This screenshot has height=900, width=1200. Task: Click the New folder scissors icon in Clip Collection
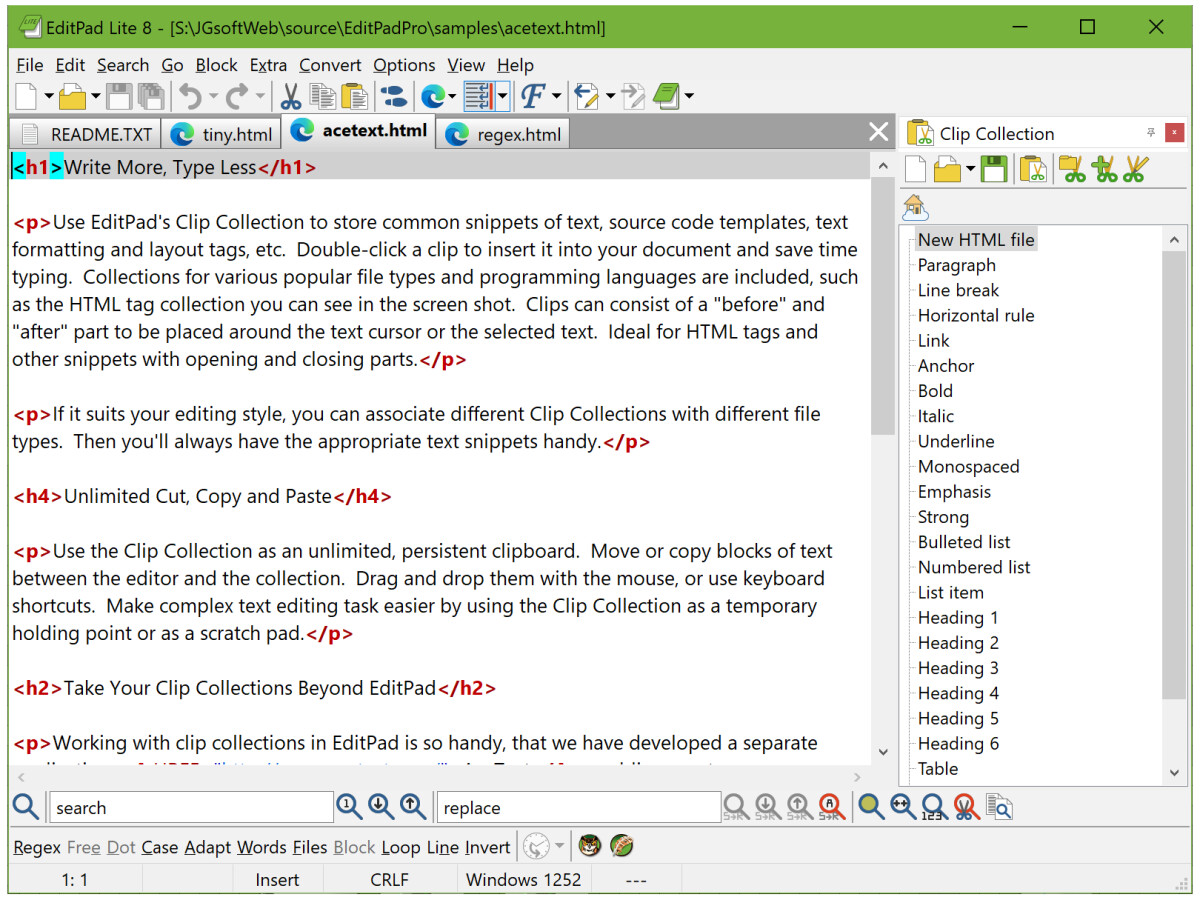point(1072,170)
